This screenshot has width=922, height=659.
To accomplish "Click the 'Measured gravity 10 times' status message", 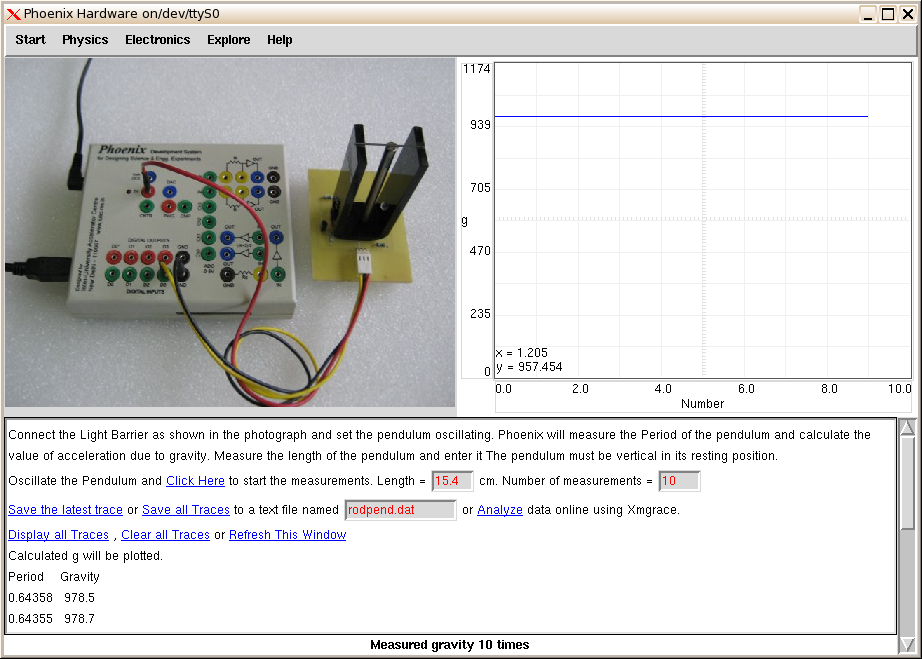I will coord(450,645).
